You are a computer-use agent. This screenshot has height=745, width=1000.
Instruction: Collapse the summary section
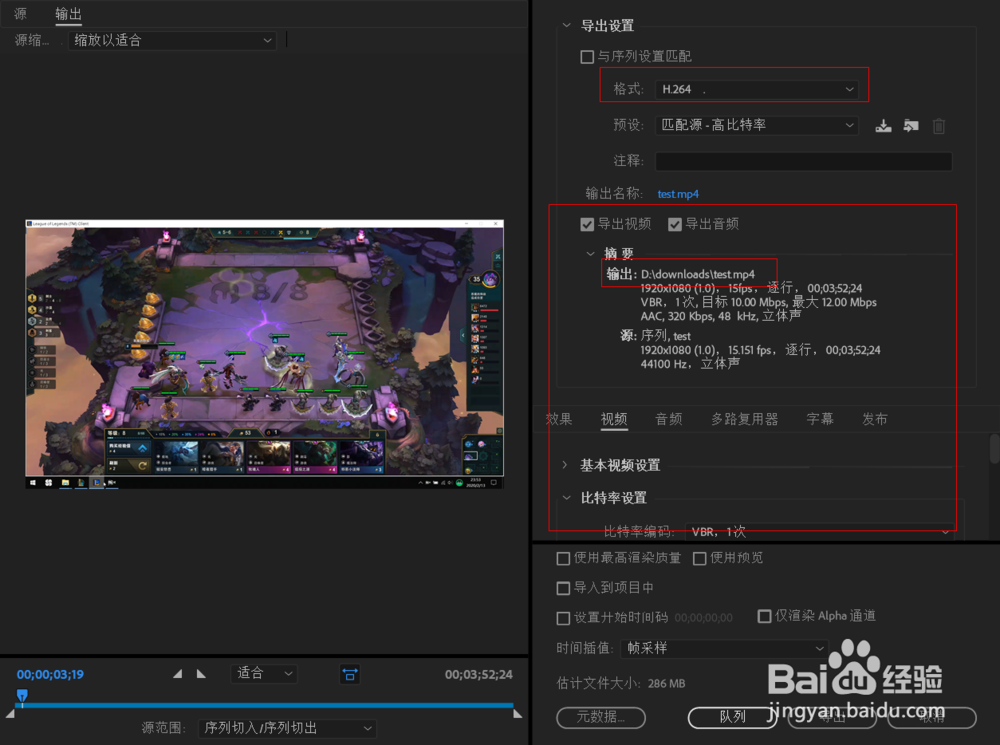[x=590, y=253]
